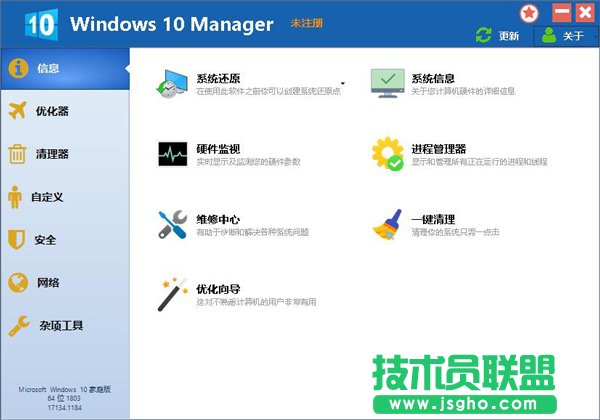Switch to the 杂项工具 tab

(x=65, y=326)
